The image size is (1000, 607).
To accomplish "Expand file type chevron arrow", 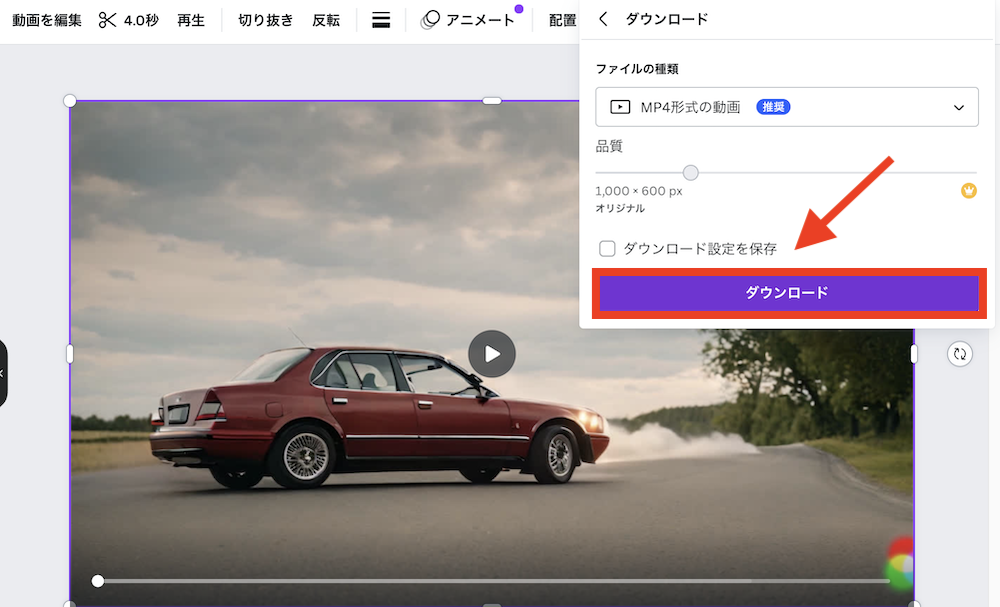I will coord(959,107).
